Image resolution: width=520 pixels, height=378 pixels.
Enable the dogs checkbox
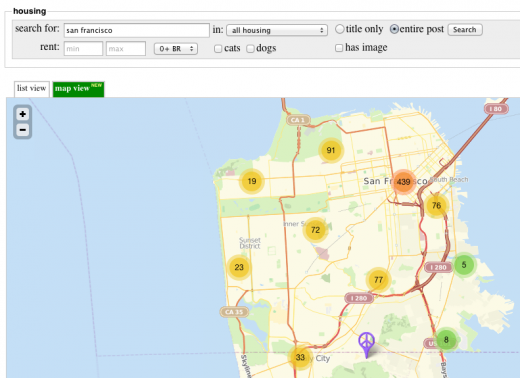(250, 49)
